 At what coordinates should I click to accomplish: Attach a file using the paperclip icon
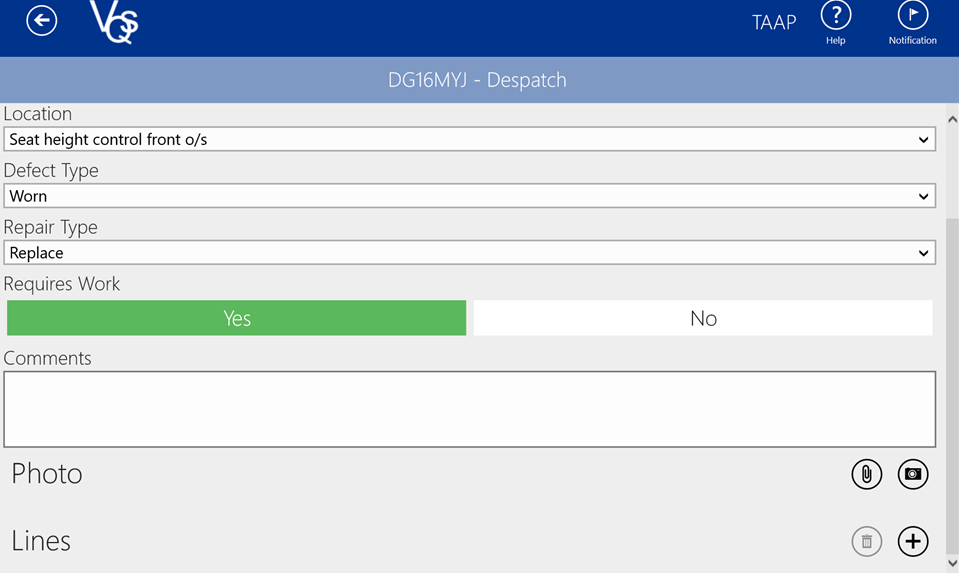coord(866,474)
